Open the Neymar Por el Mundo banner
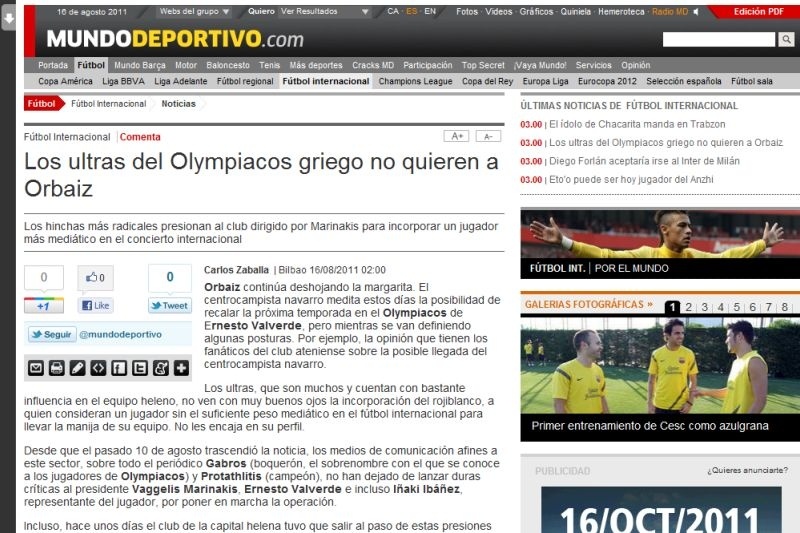800x533 pixels. tap(660, 244)
